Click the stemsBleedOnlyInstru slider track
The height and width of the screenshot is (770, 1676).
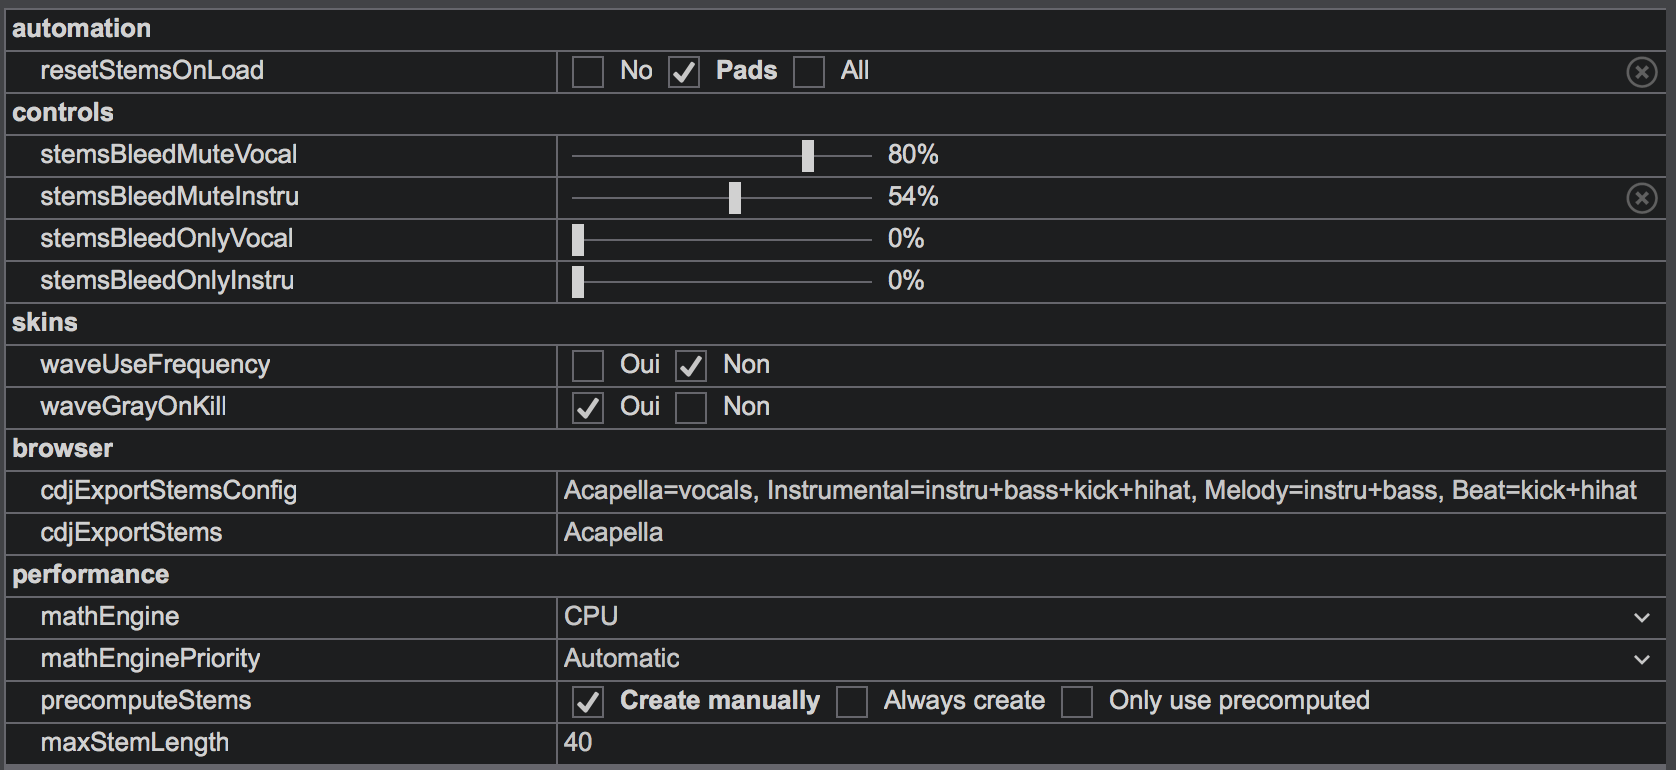click(x=722, y=282)
